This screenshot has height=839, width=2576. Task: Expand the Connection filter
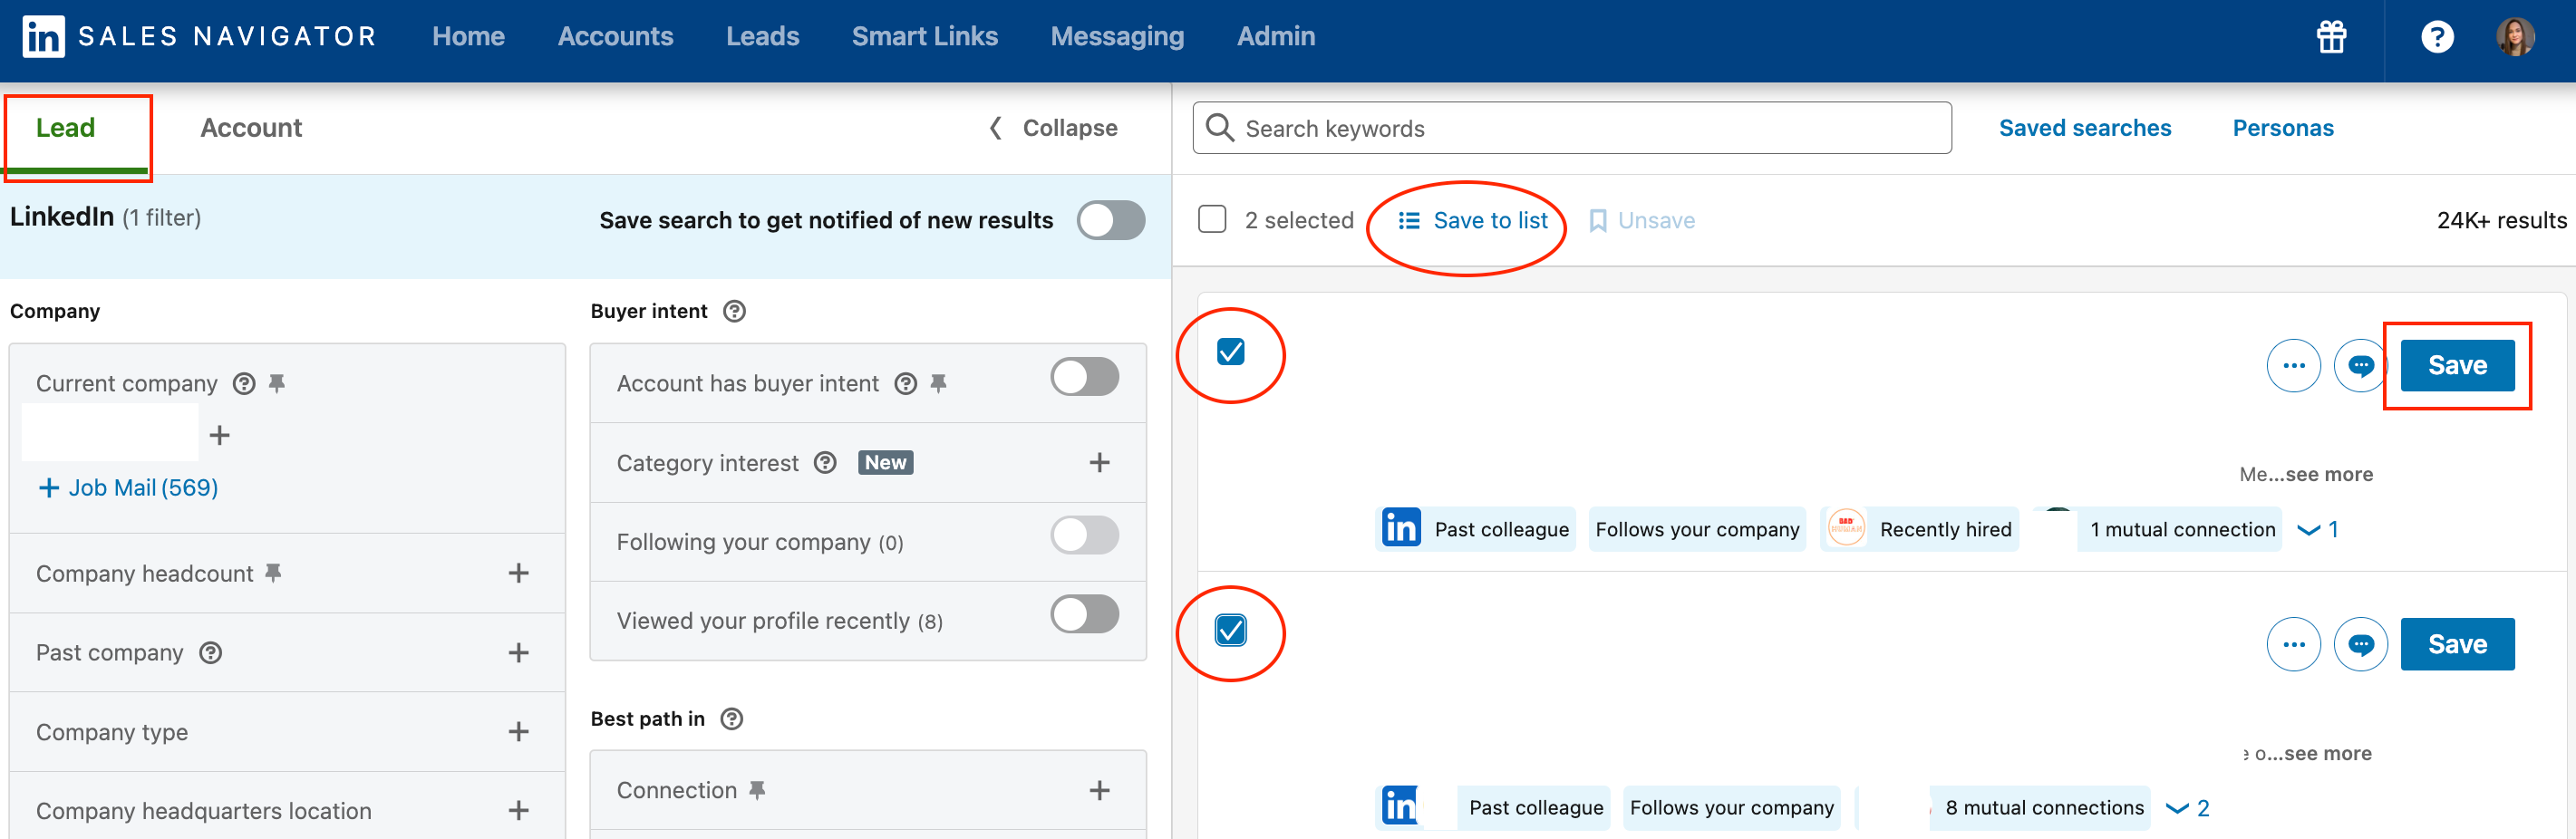(x=1099, y=790)
